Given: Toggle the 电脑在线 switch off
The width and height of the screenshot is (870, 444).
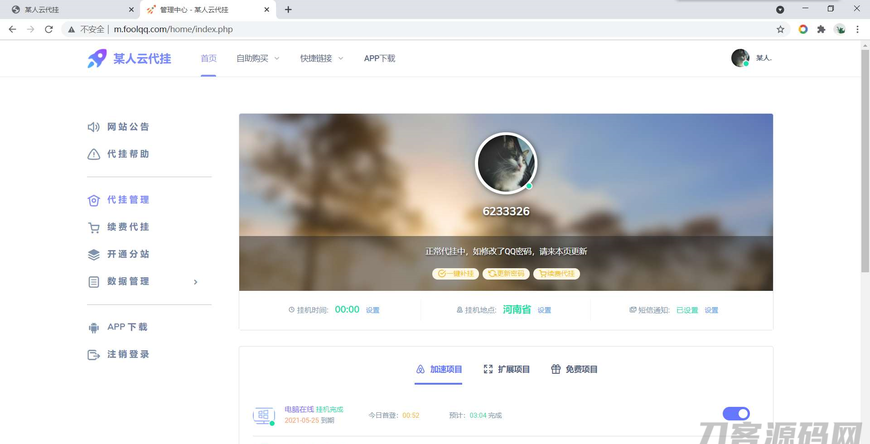Looking at the screenshot, I should pos(736,414).
